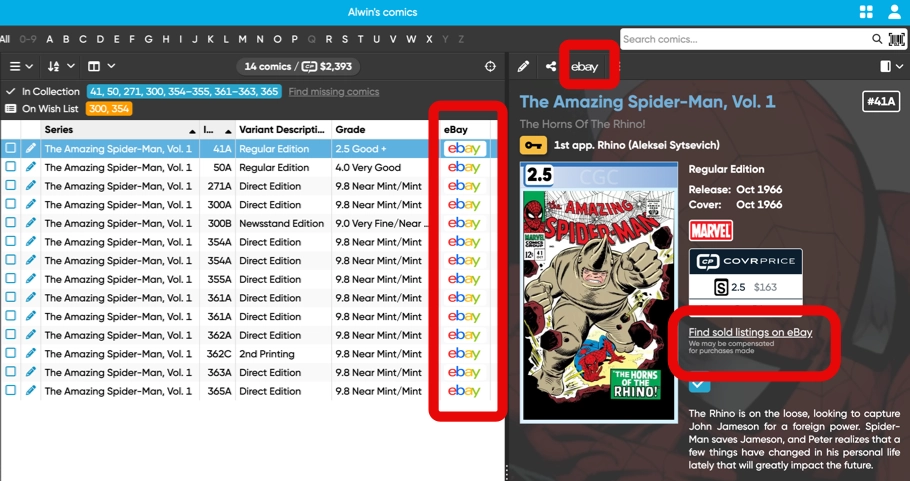910x481 pixels.
Task: Open the apps grid menu
Action: point(866,12)
